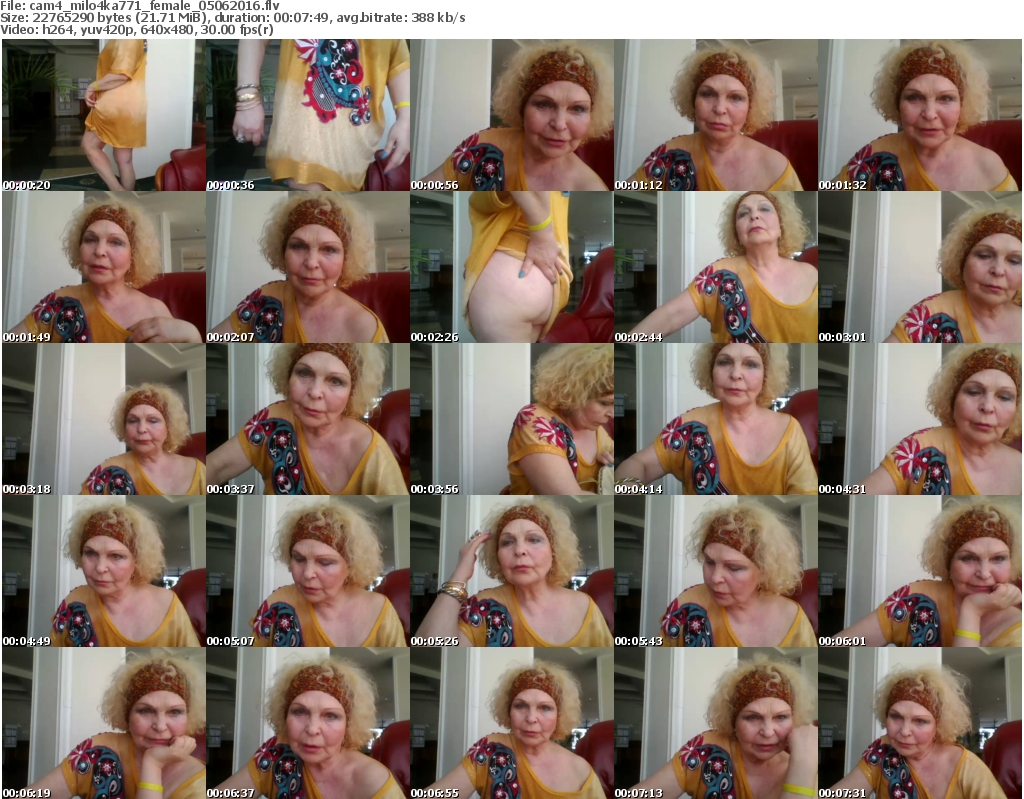
Task: Choose the frame at 00:05:07
Action: point(308,571)
